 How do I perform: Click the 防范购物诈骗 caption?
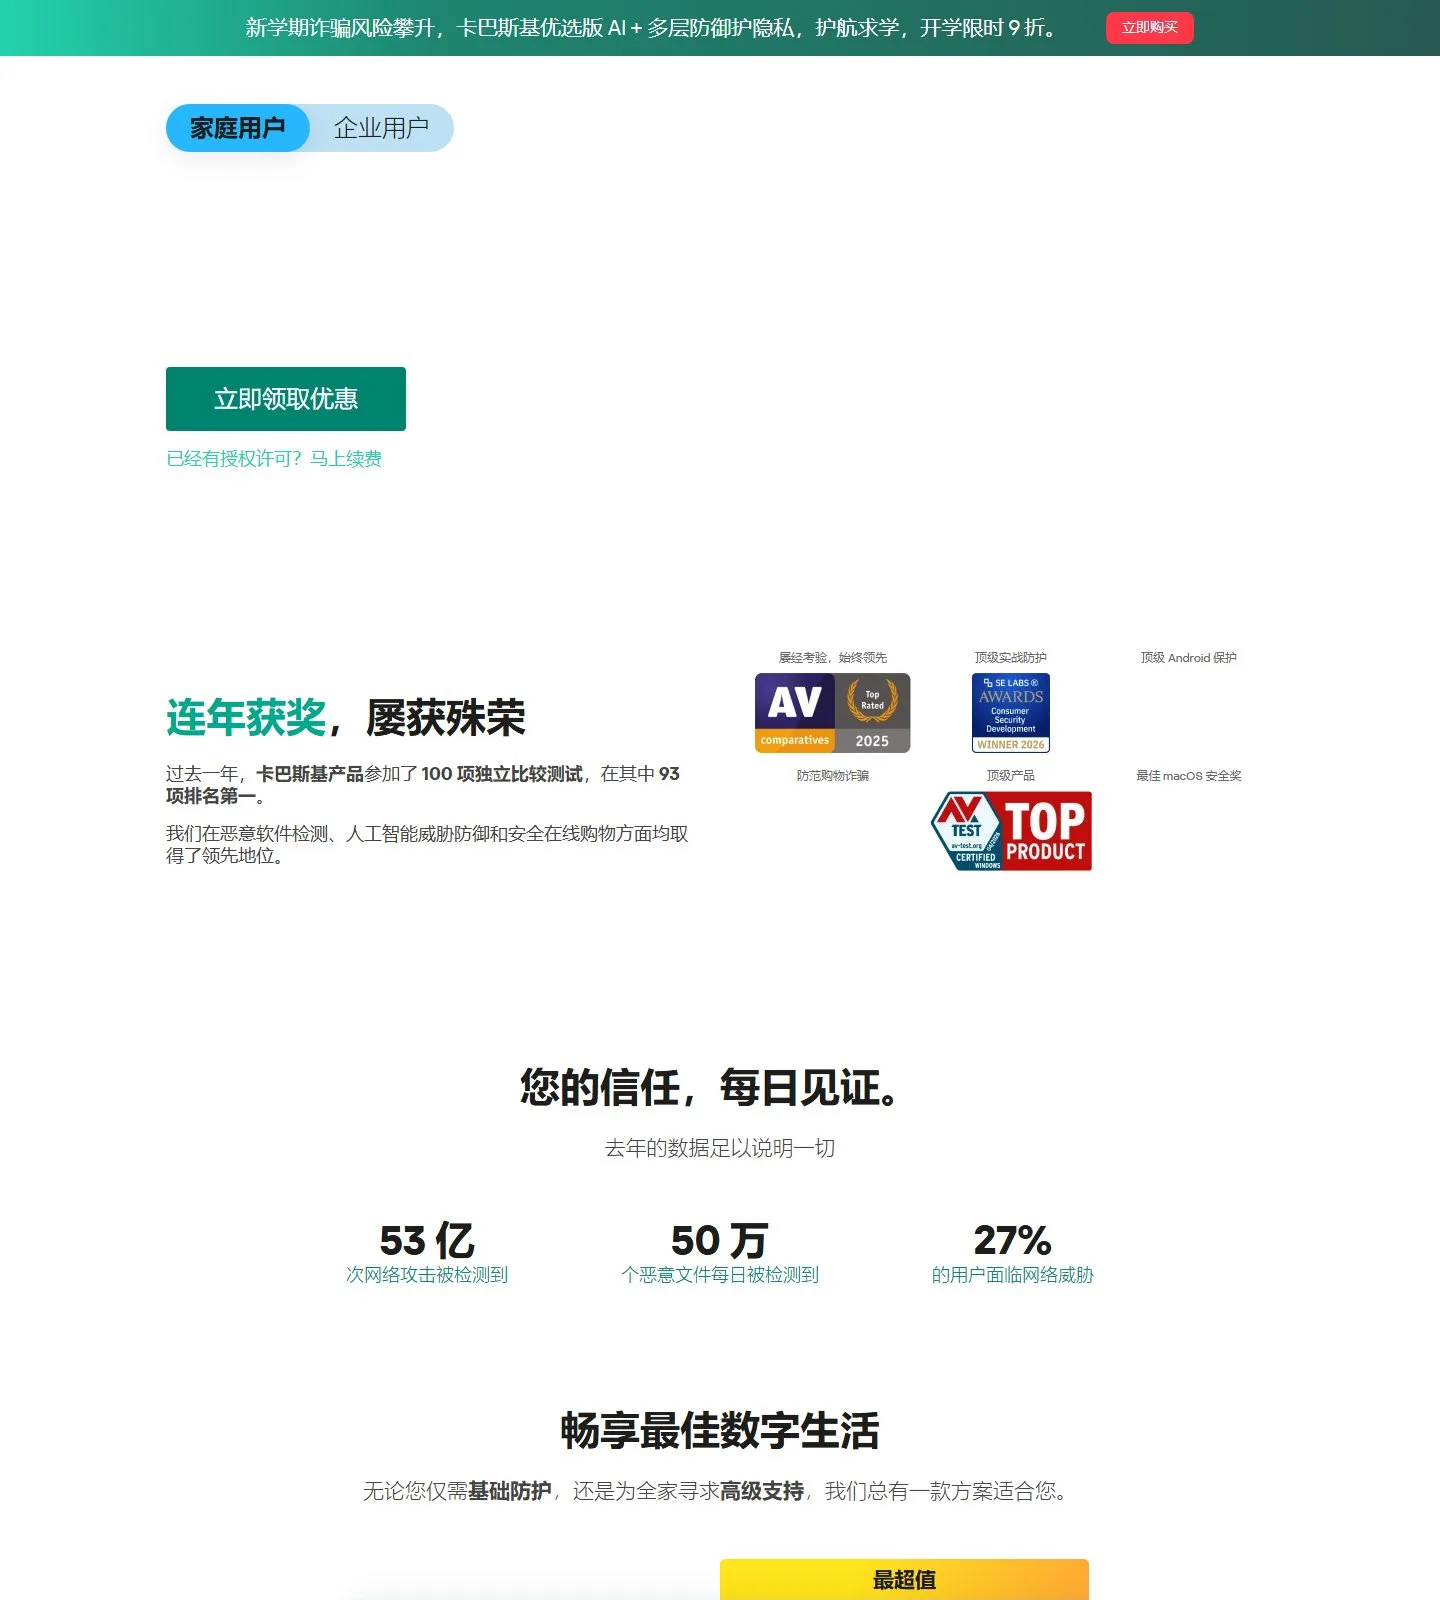click(833, 776)
